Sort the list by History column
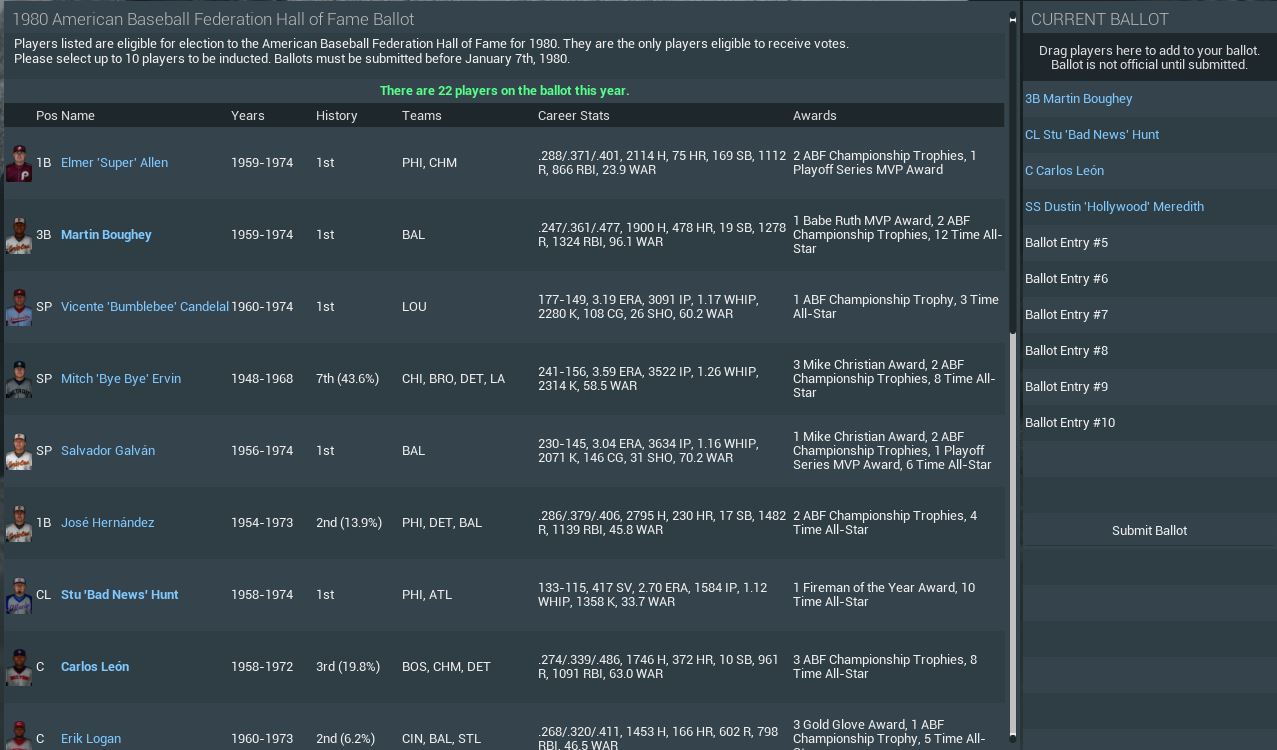Image resolution: width=1277 pixels, height=750 pixels. pyautogui.click(x=336, y=115)
